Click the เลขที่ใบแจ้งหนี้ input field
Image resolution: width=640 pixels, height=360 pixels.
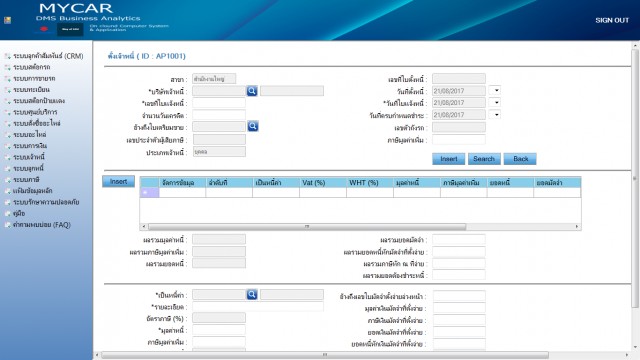click(219, 103)
